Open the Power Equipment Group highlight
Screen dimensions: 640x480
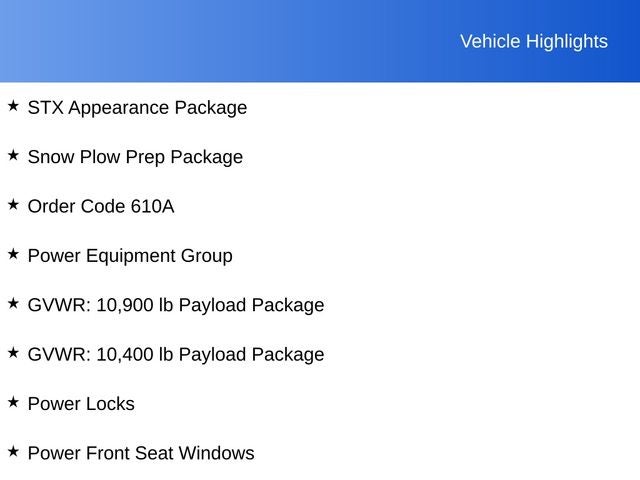click(x=130, y=256)
